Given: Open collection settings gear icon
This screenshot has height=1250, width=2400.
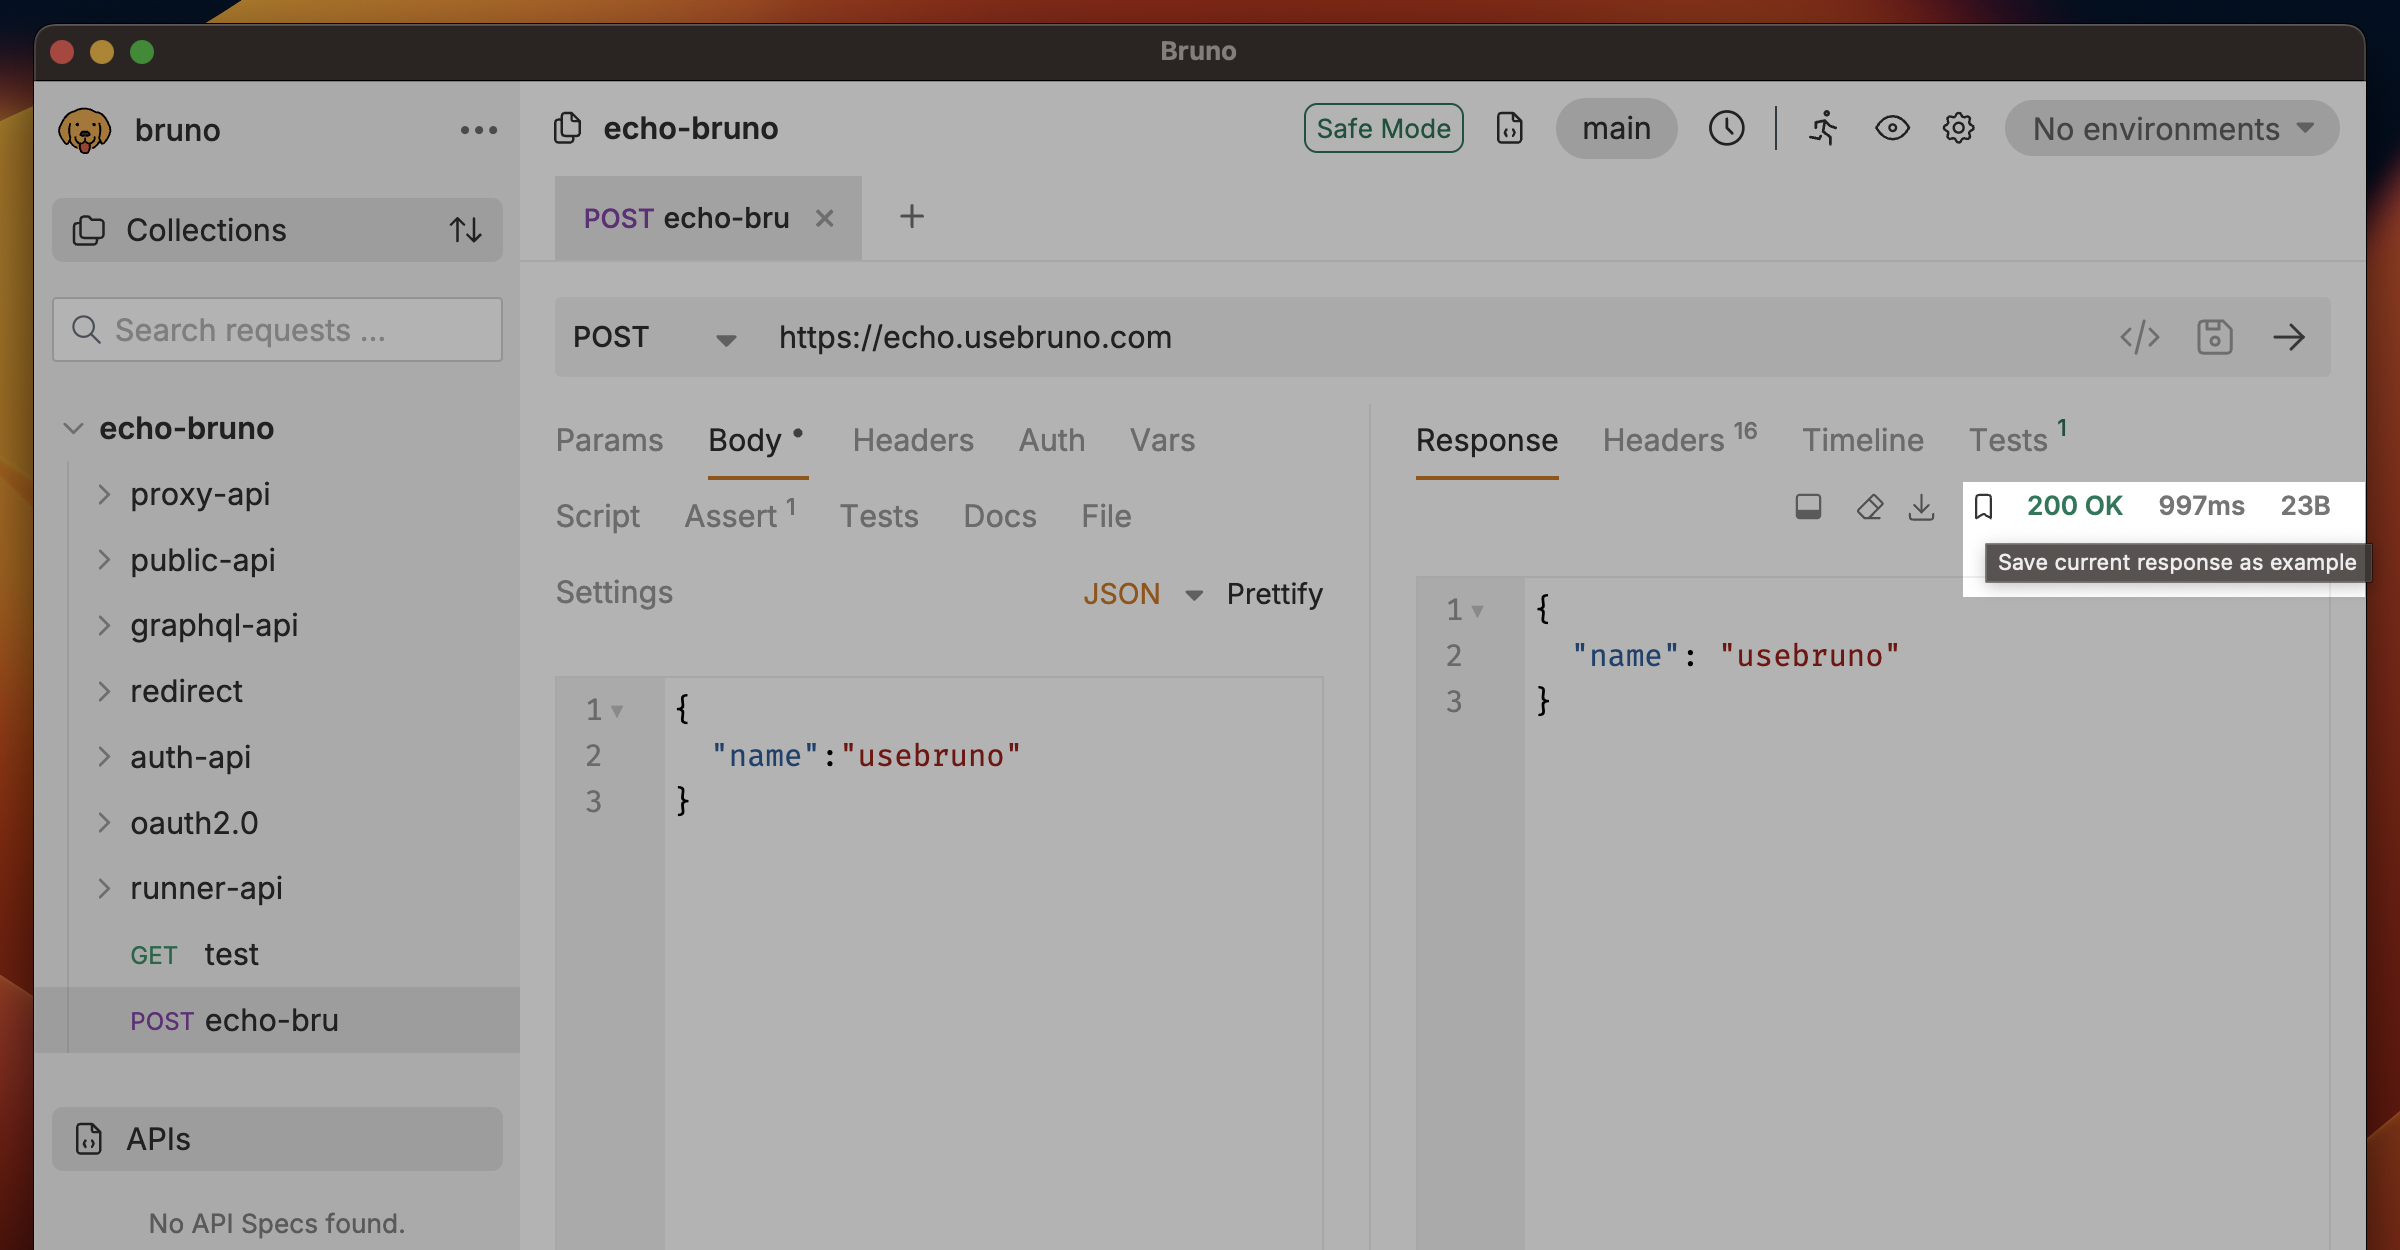Looking at the screenshot, I should click(x=1958, y=128).
